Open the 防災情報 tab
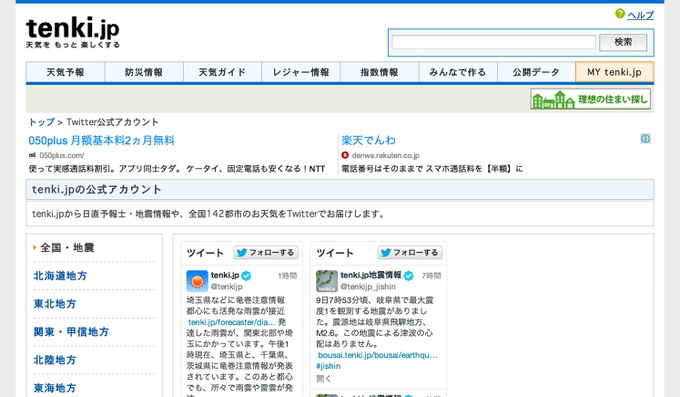 pos(144,72)
